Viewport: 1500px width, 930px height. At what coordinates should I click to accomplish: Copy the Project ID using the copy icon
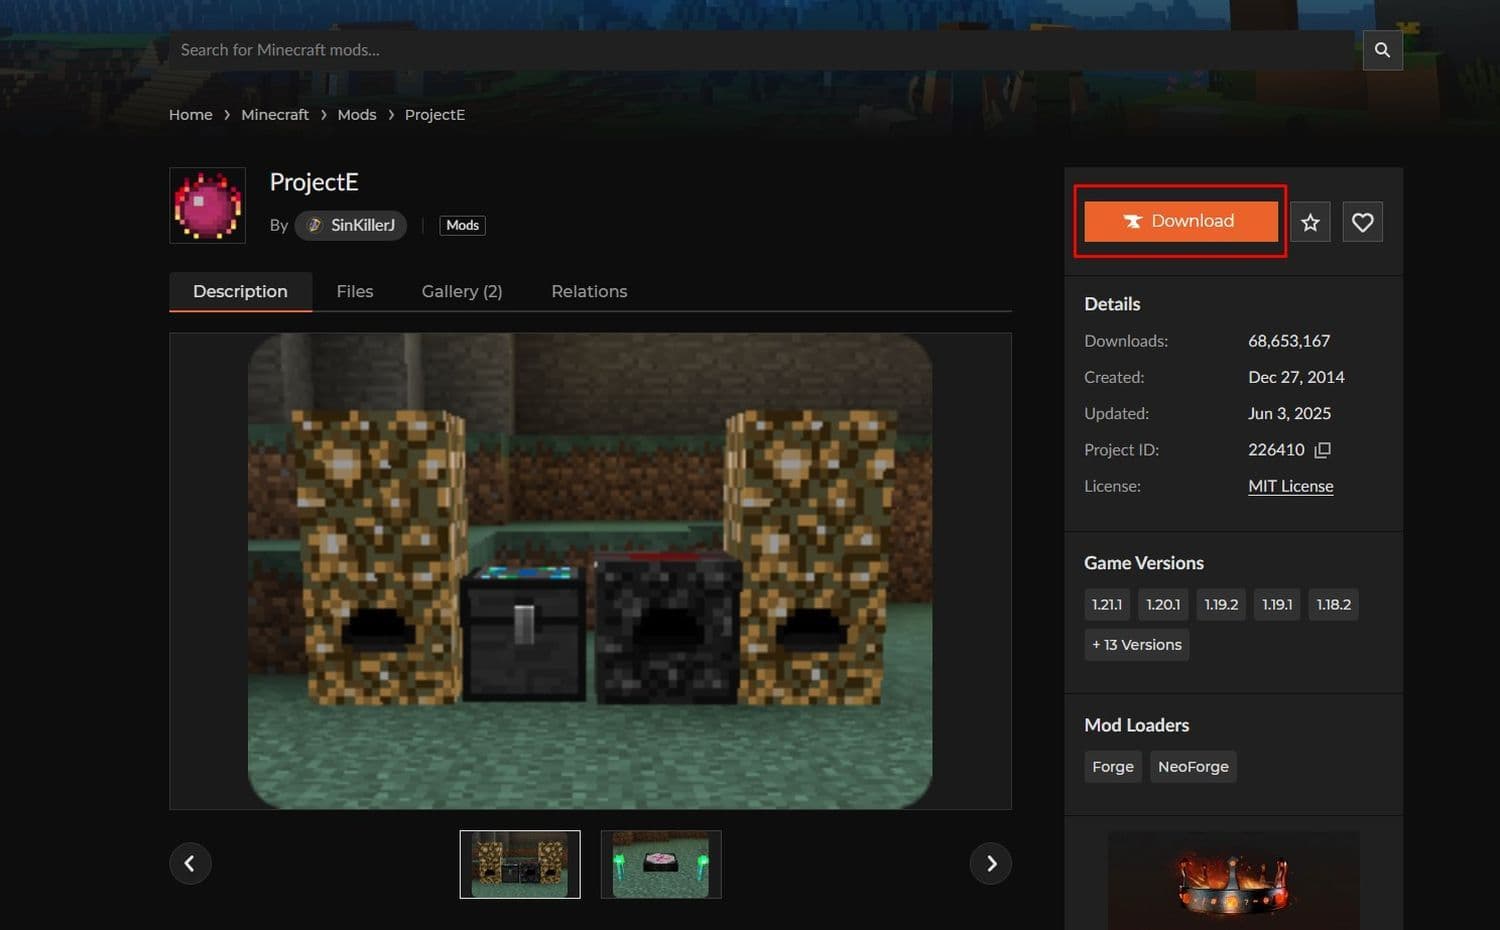tap(1322, 450)
